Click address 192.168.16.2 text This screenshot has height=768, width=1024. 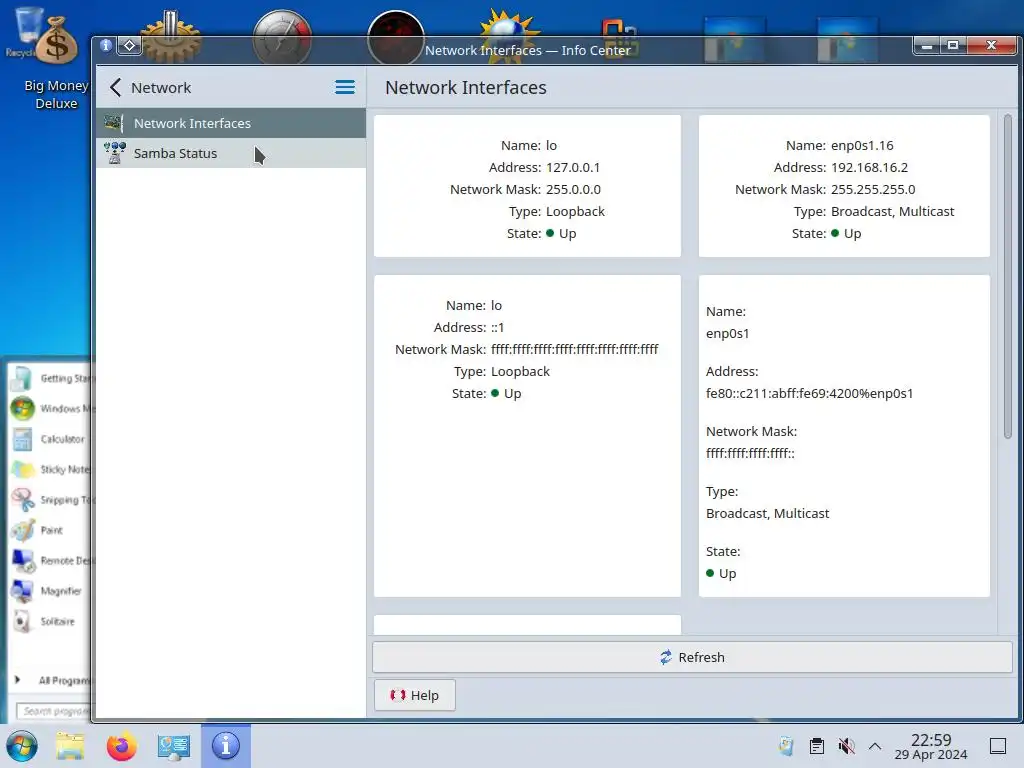(x=869, y=167)
